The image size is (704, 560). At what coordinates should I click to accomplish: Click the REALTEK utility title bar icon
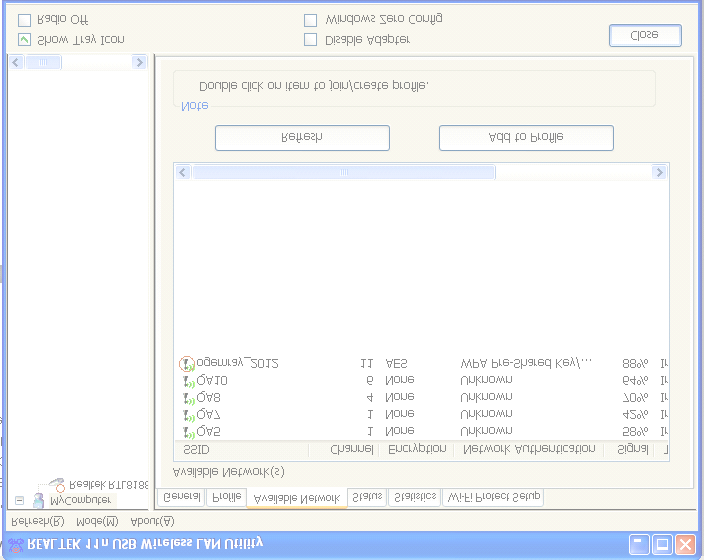pos(16,545)
